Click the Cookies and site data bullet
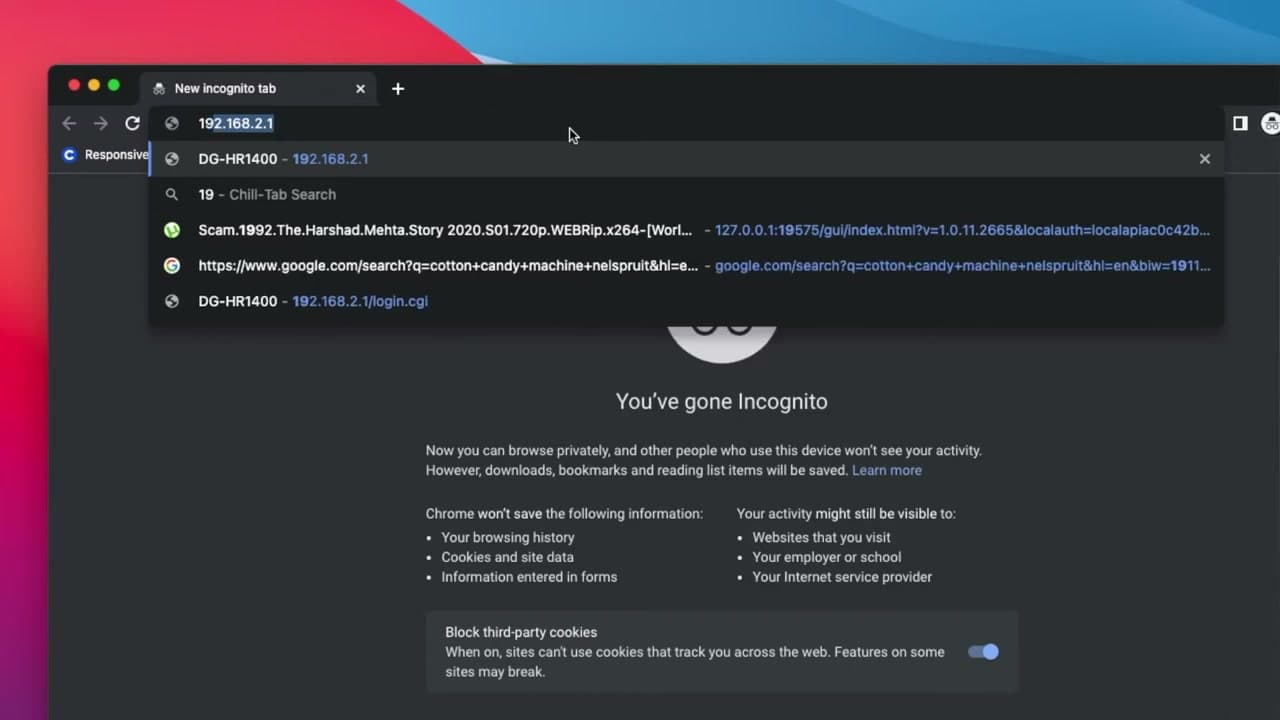 507,557
